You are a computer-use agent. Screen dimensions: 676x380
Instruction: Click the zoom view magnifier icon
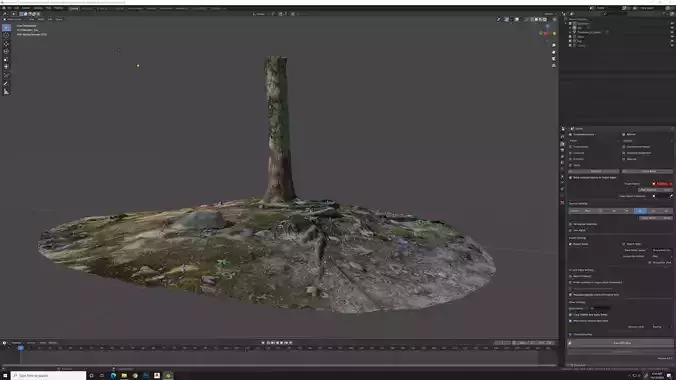(x=554, y=45)
